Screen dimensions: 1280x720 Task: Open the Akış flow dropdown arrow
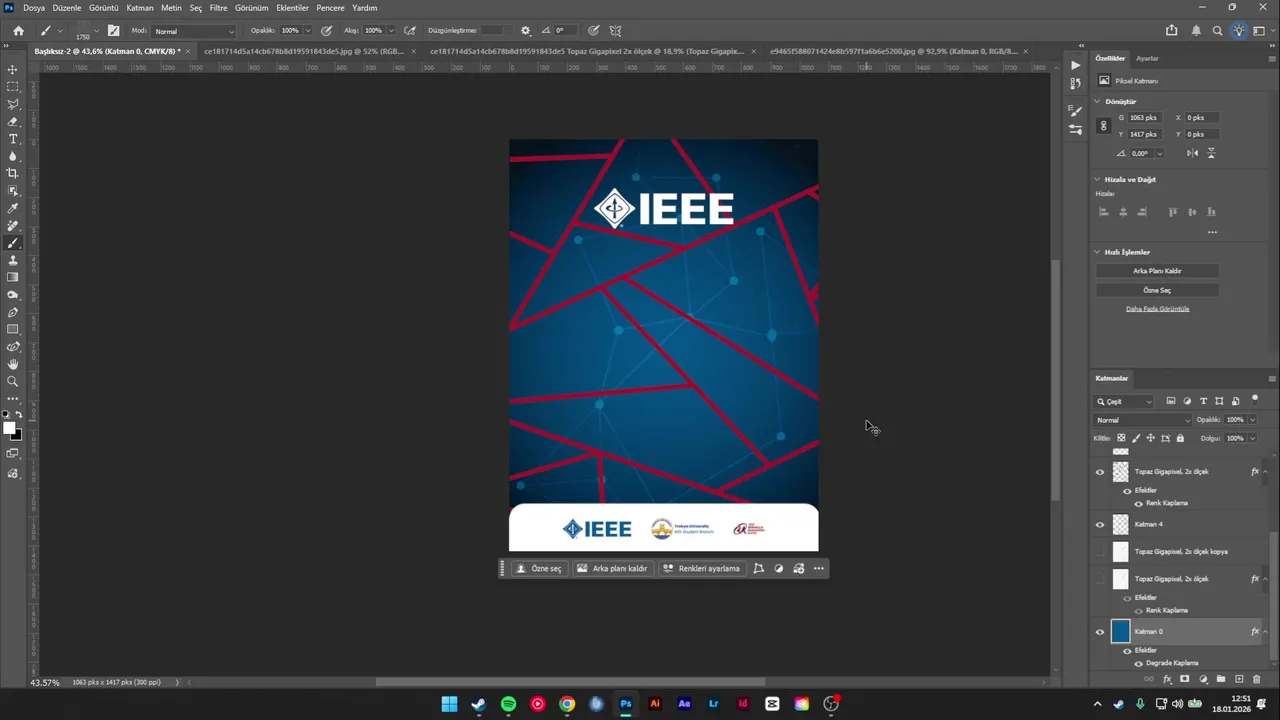[390, 31]
